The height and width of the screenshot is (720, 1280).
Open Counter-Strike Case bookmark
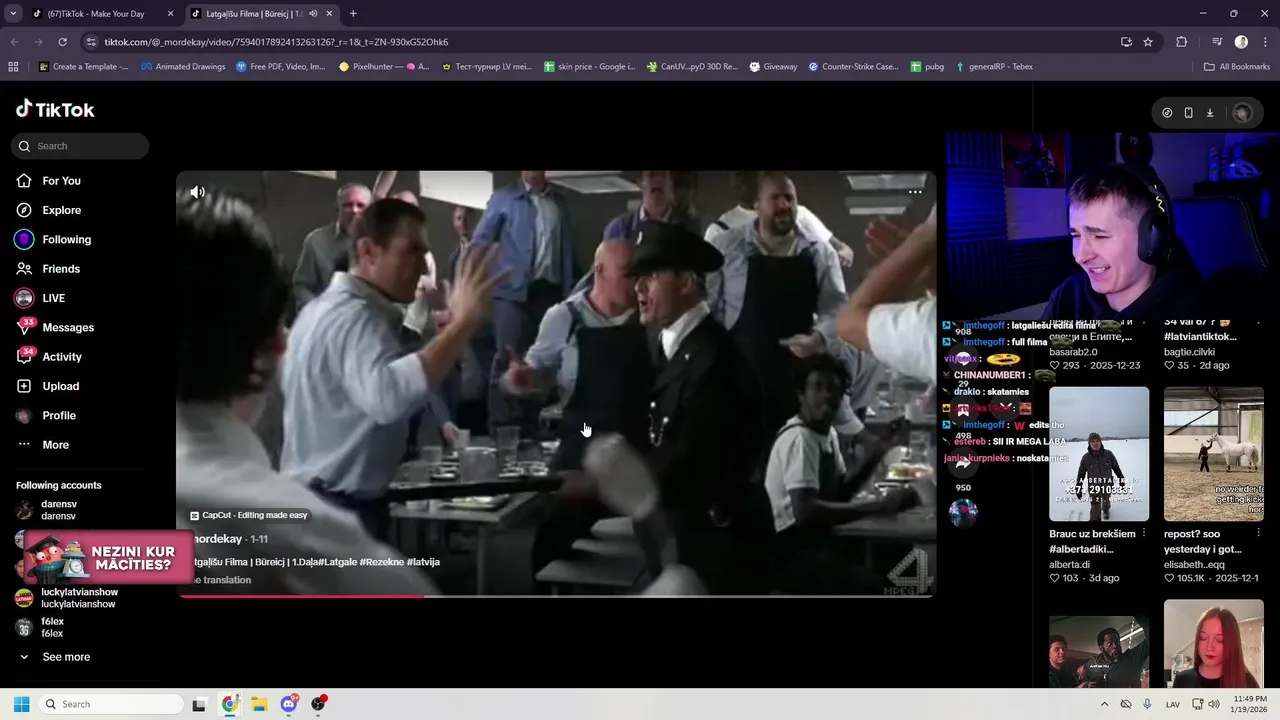pyautogui.click(x=853, y=67)
